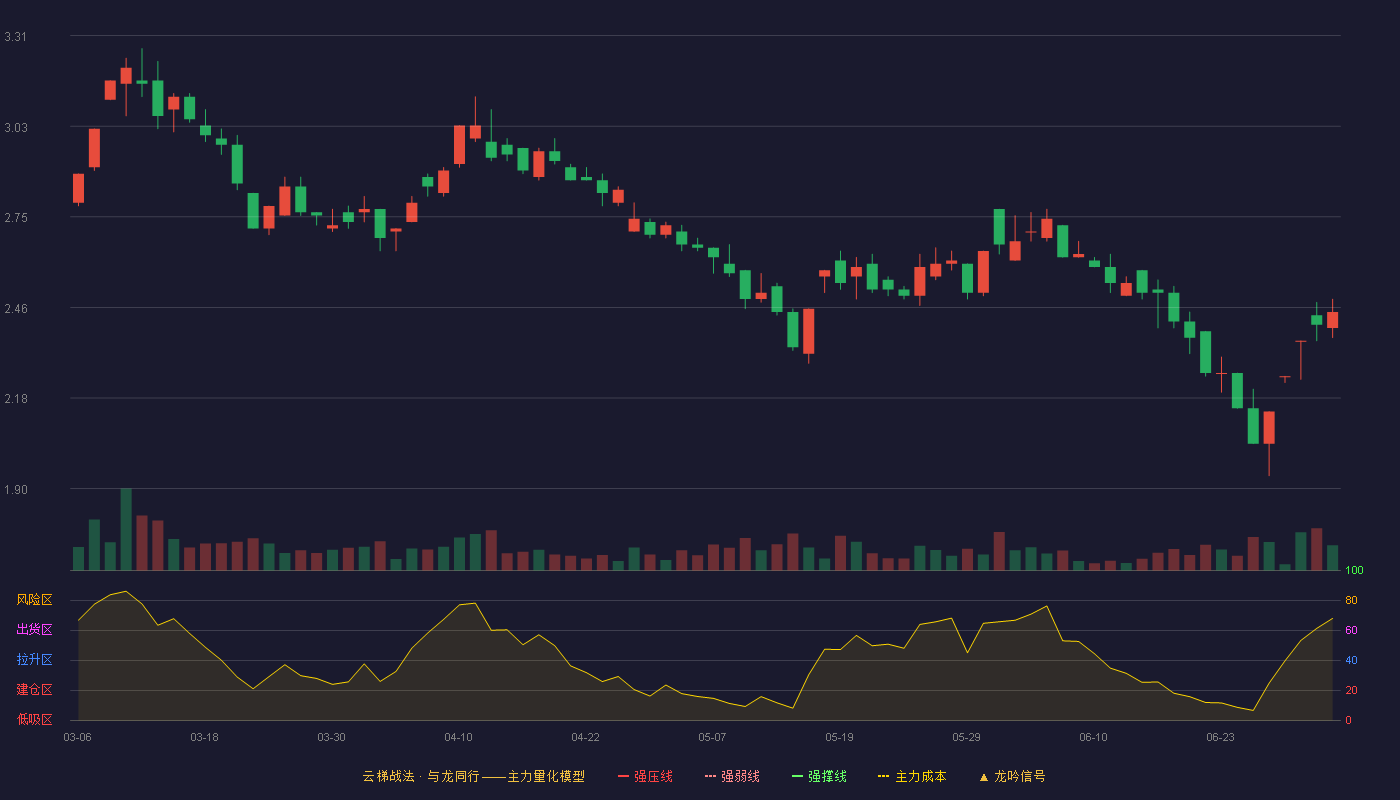Toggle the 强撑线 legend item
The image size is (1400, 800).
coord(819,776)
